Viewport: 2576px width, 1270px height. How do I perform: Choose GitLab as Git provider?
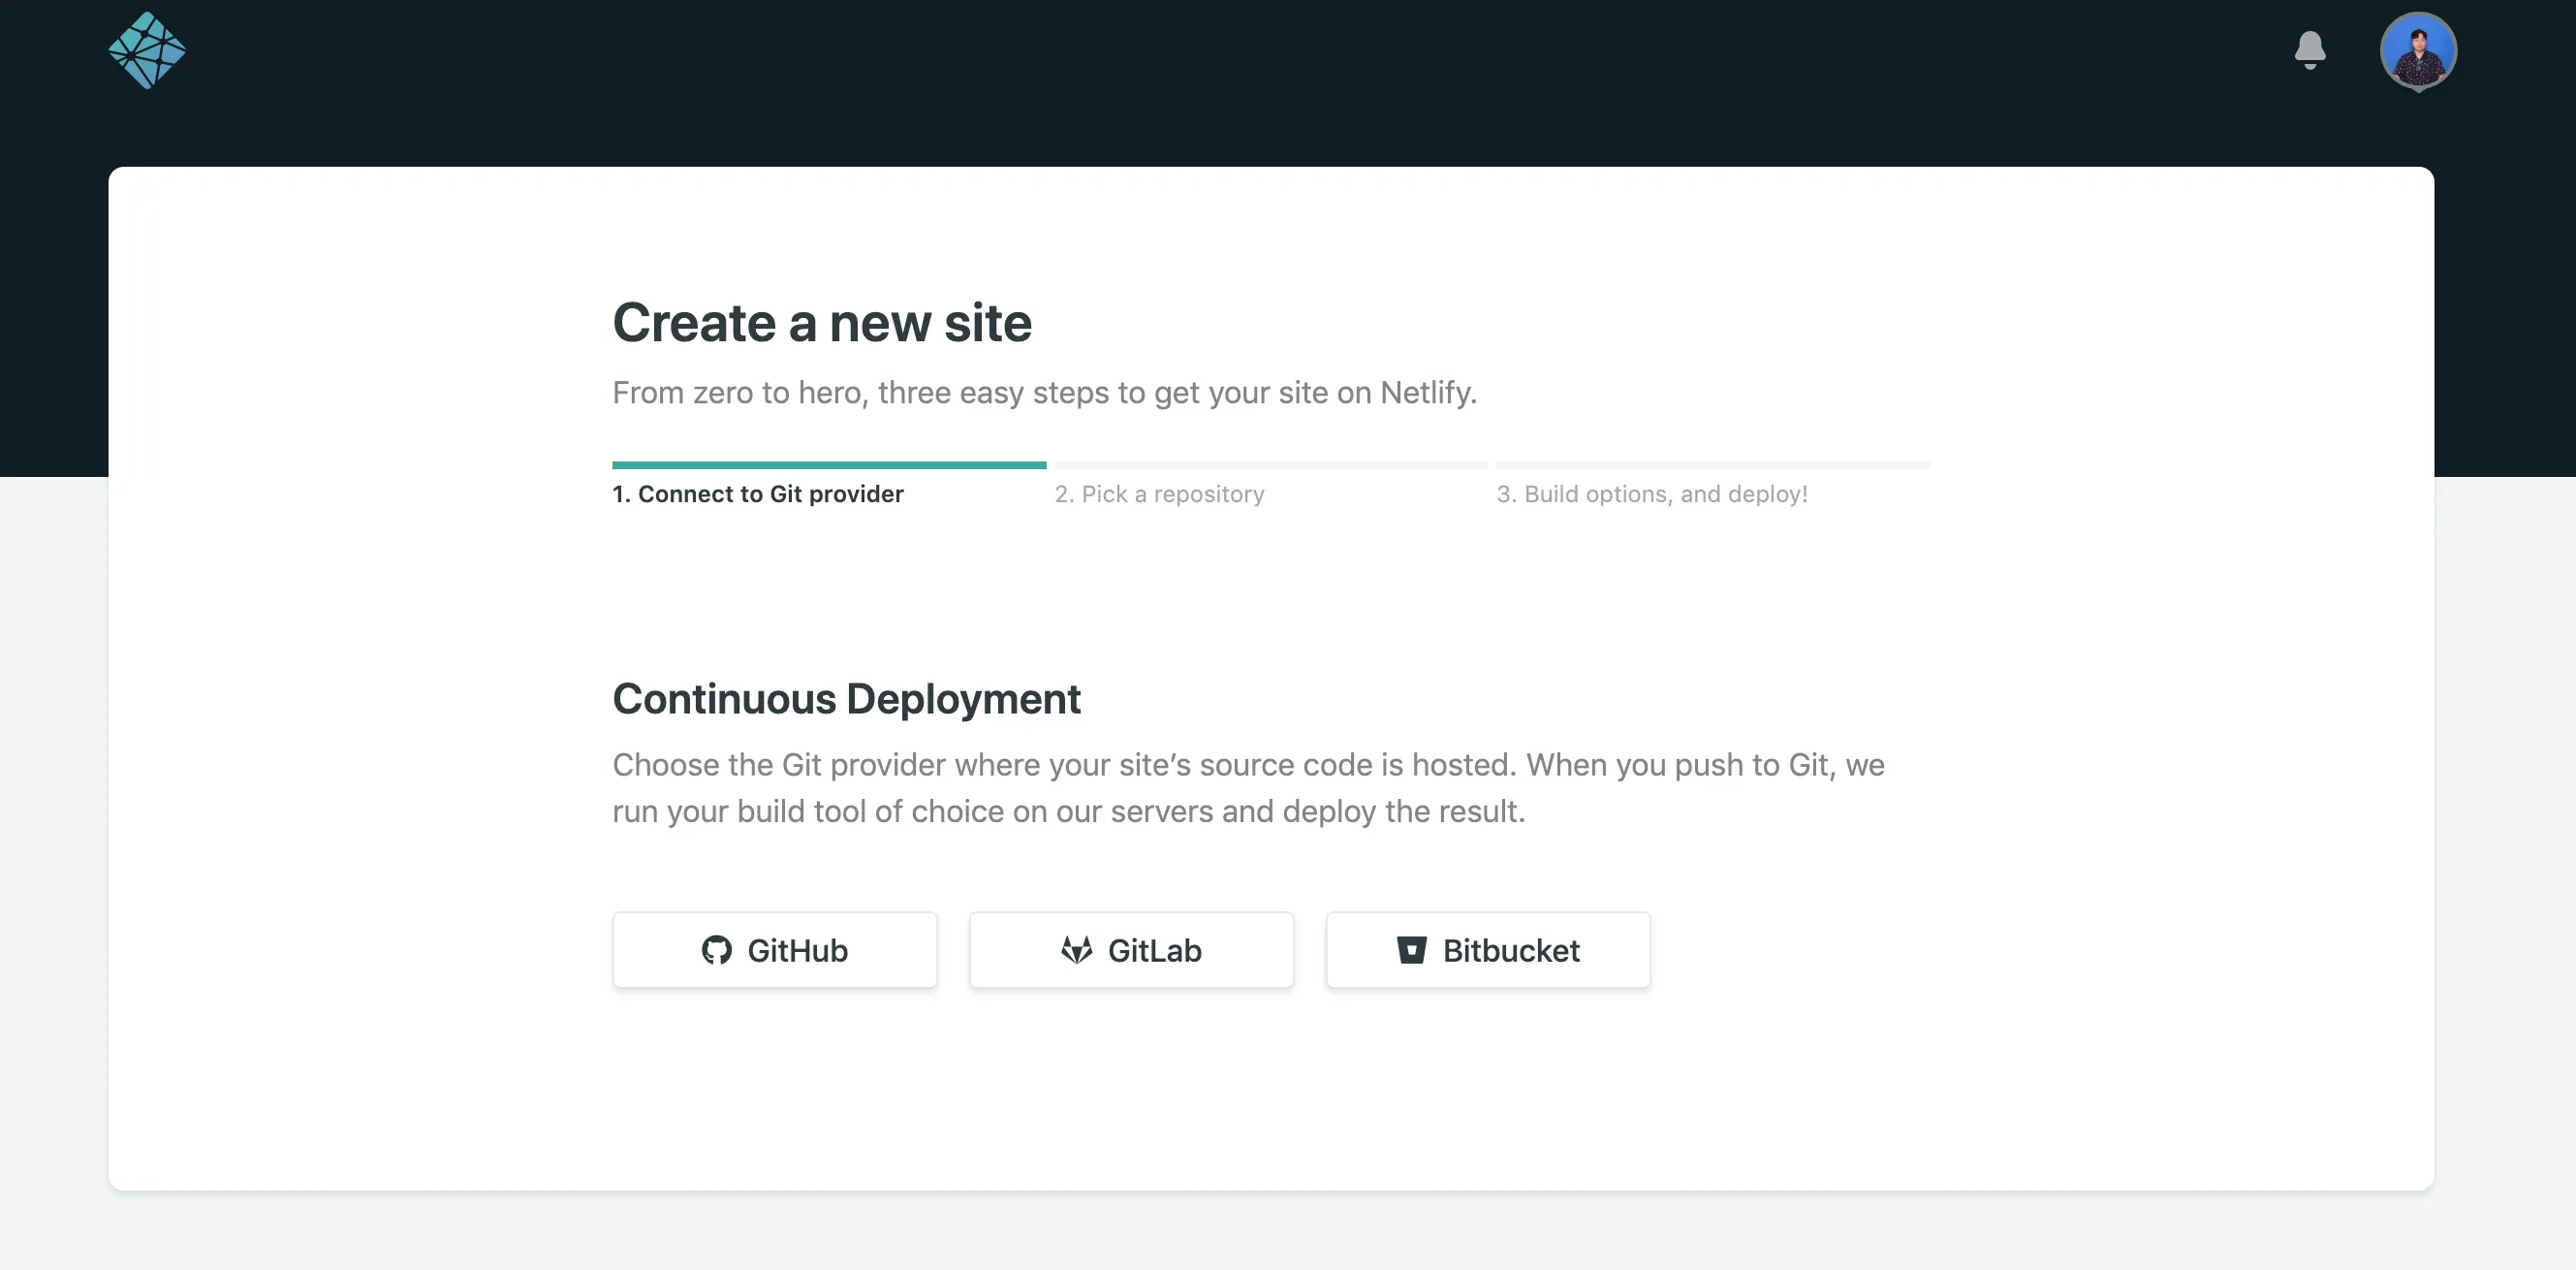[1154, 950]
